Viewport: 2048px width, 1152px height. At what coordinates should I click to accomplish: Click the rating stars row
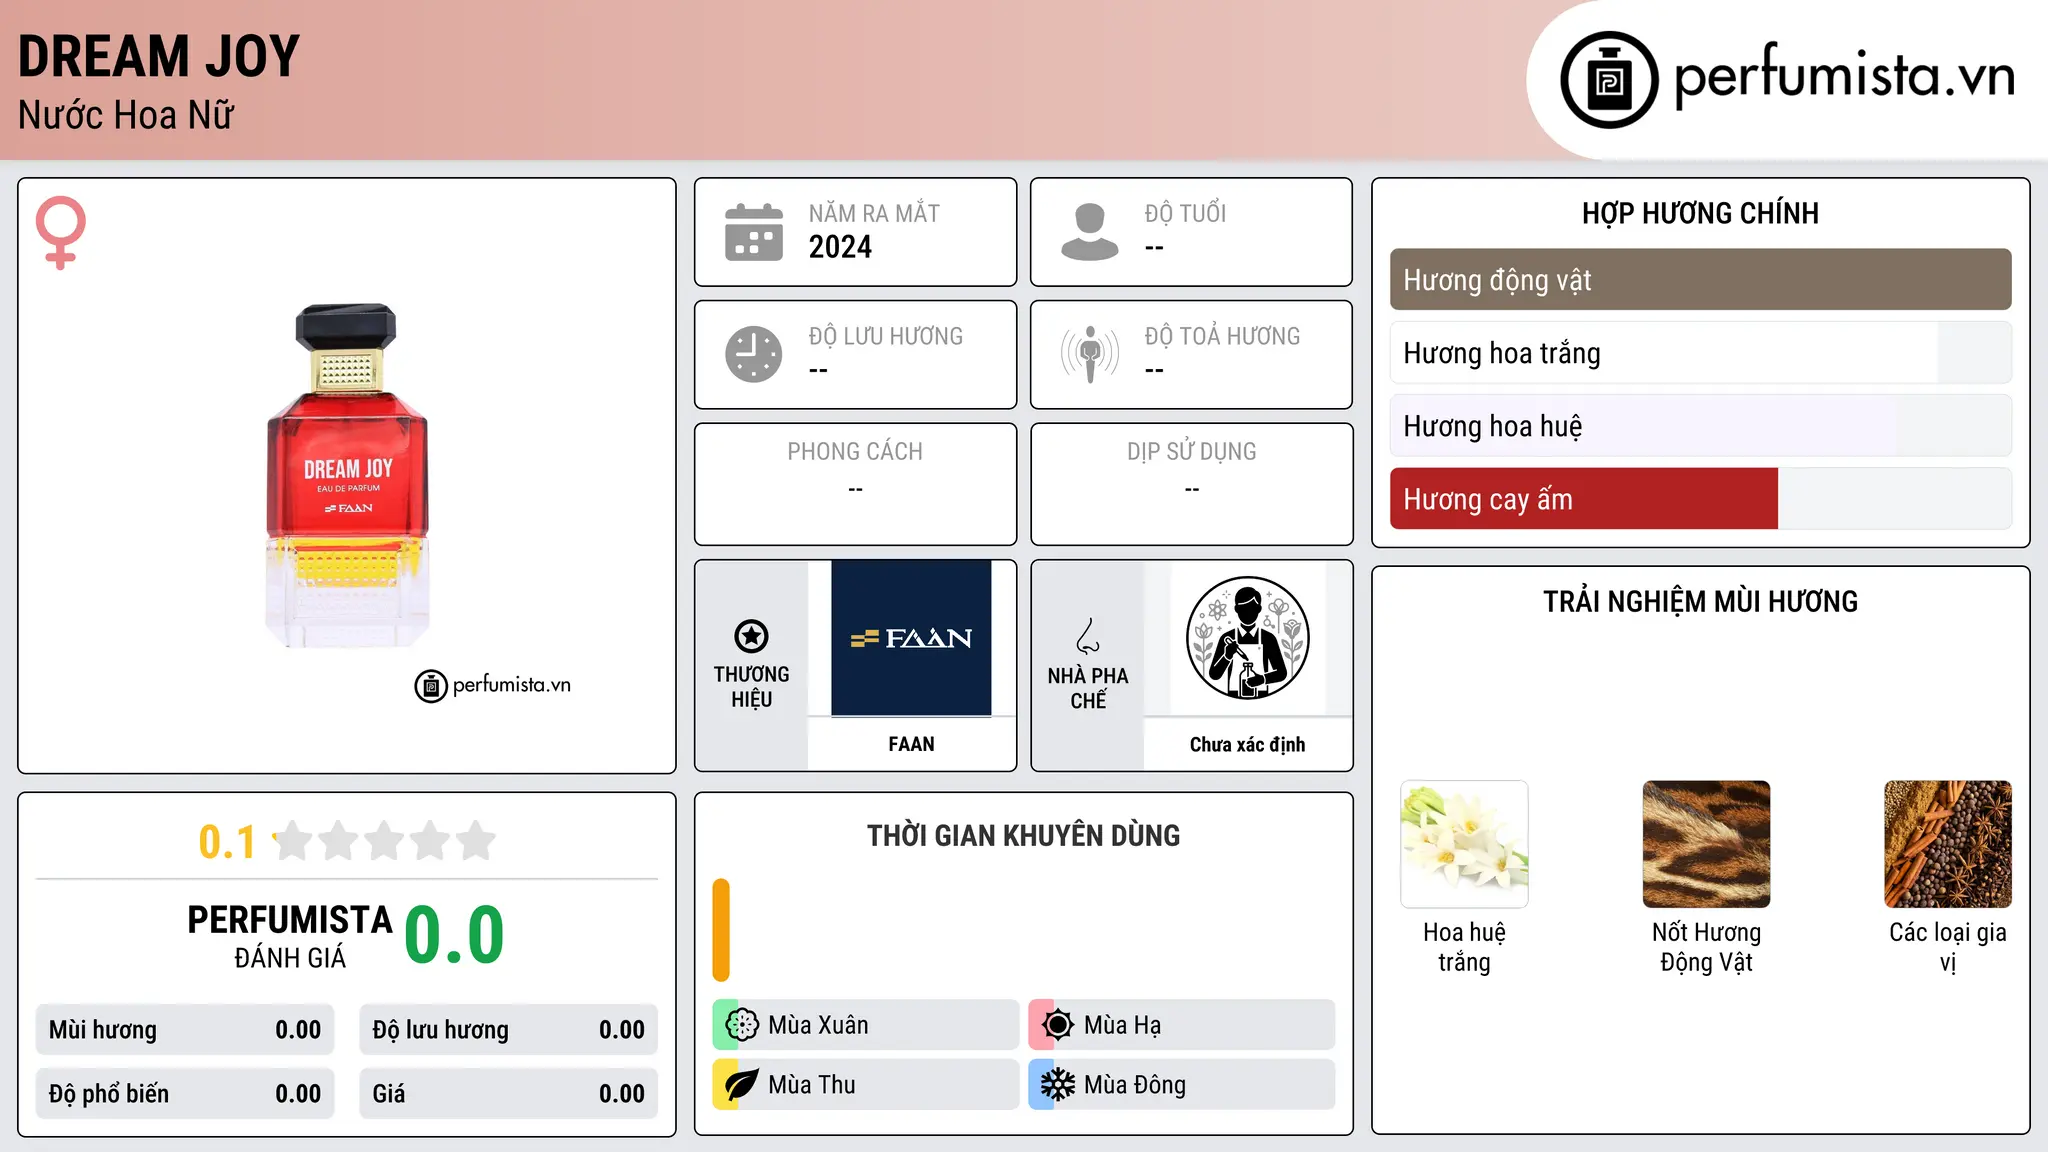(384, 841)
